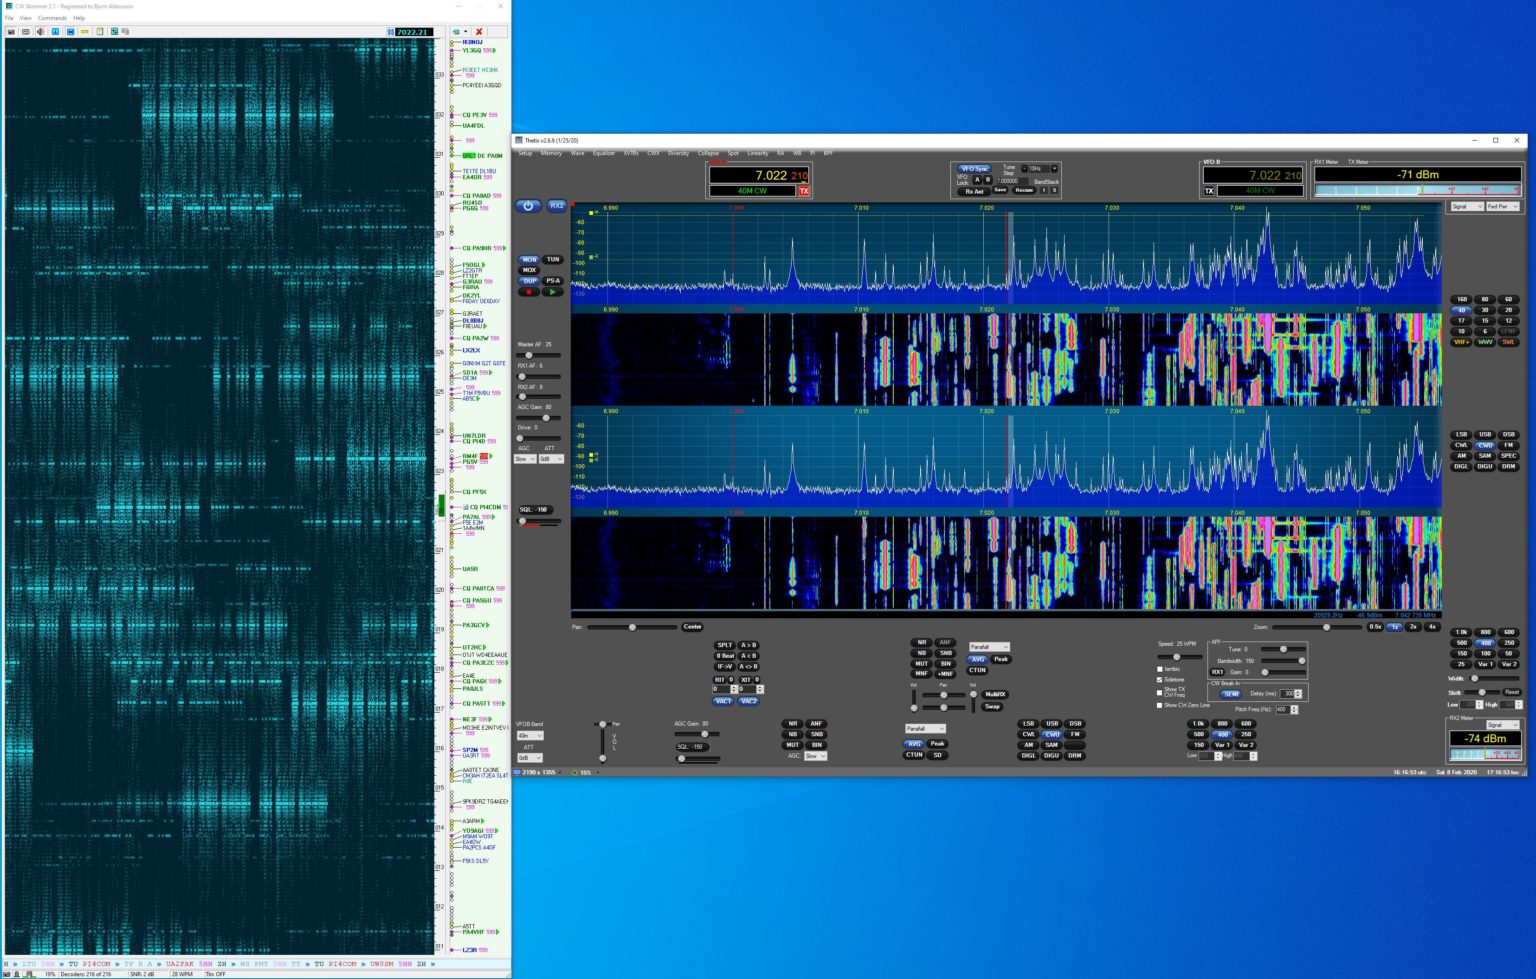The height and width of the screenshot is (979, 1536).
Task: Open the Setup menu in Thetis
Action: pyautogui.click(x=525, y=153)
